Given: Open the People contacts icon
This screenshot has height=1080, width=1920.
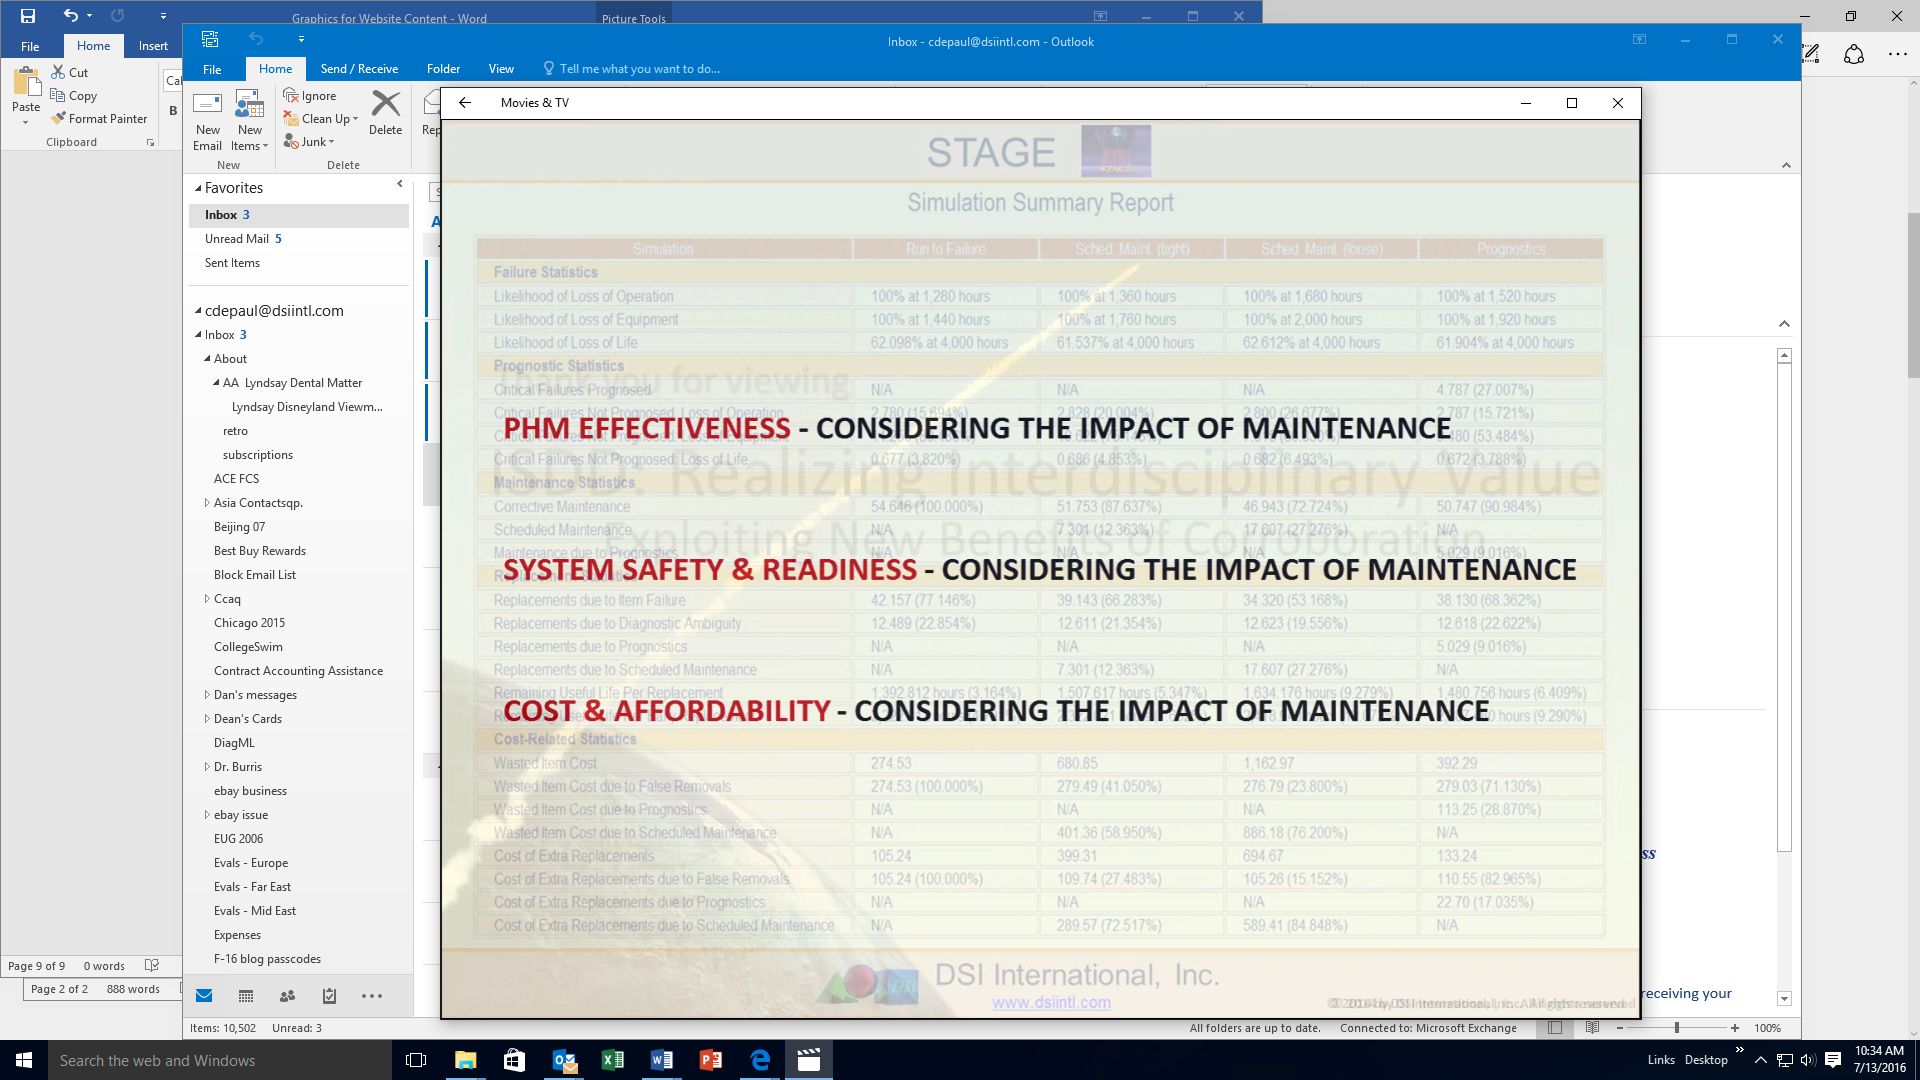Looking at the screenshot, I should [x=288, y=996].
